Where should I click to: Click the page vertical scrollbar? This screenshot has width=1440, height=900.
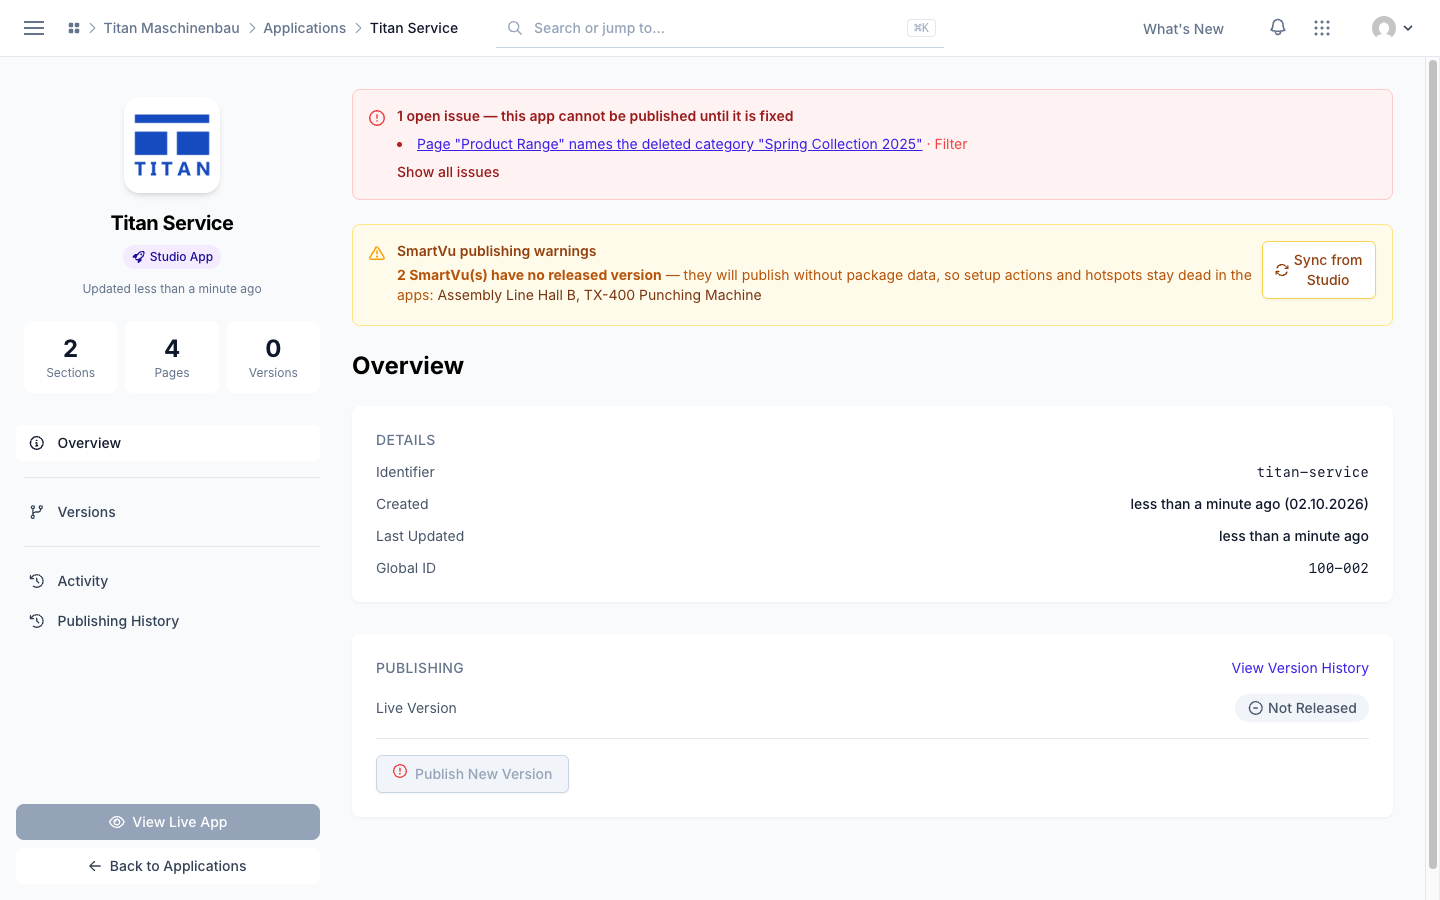pos(1432,465)
